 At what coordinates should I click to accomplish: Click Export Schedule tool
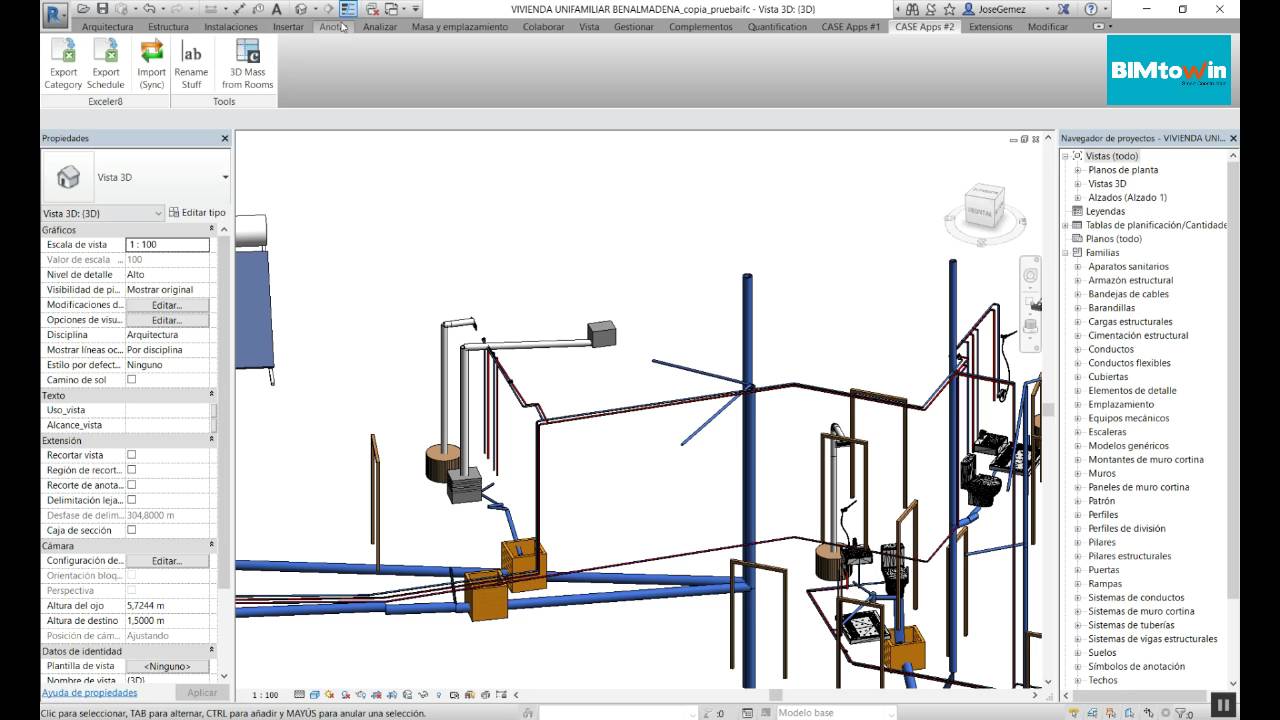[105, 64]
